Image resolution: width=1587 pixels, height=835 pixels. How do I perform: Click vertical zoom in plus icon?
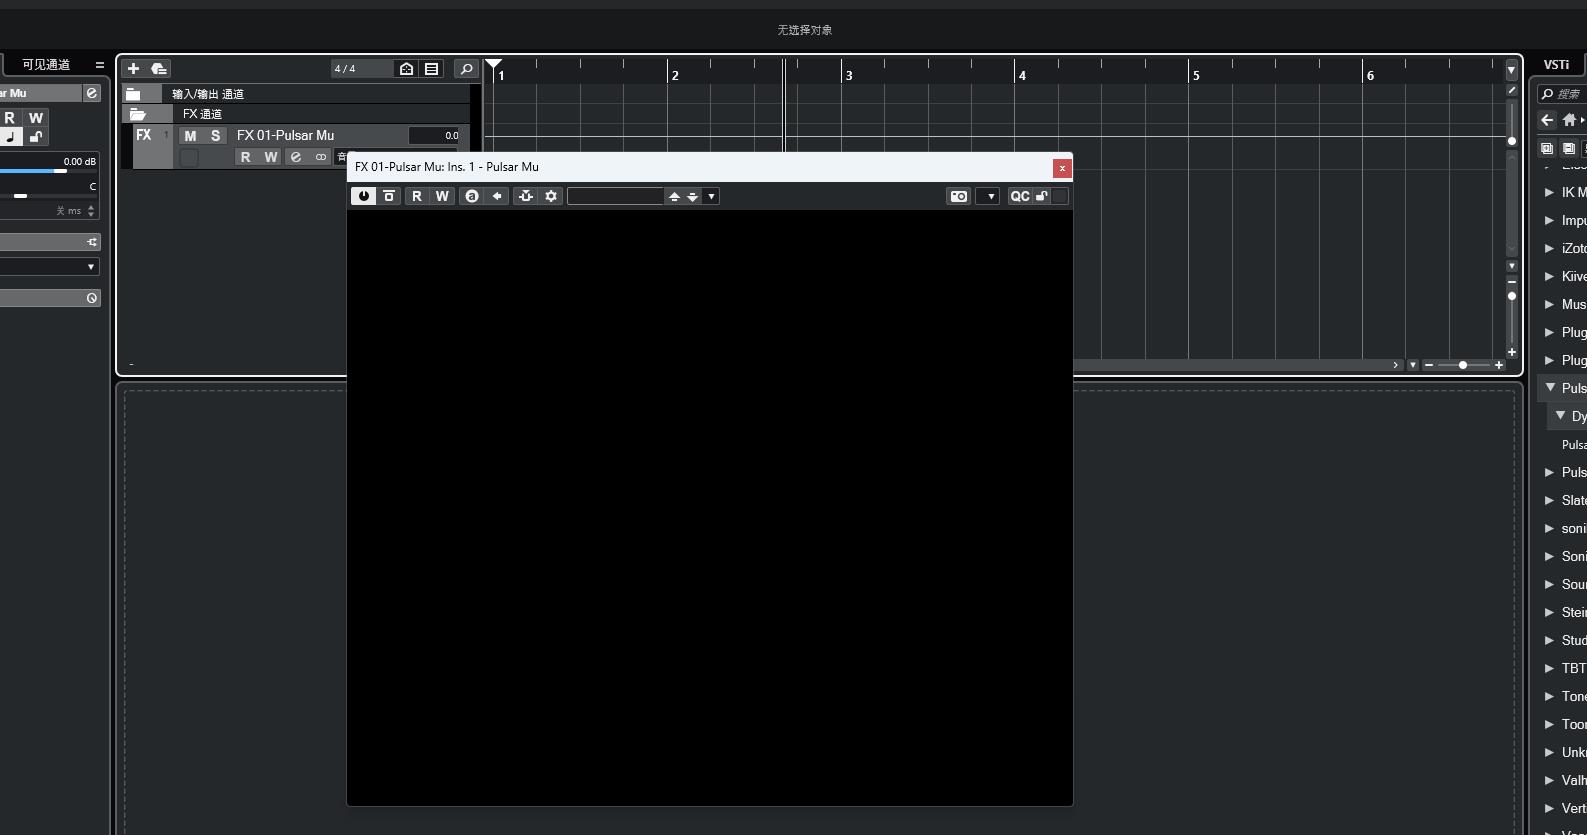coord(1512,352)
